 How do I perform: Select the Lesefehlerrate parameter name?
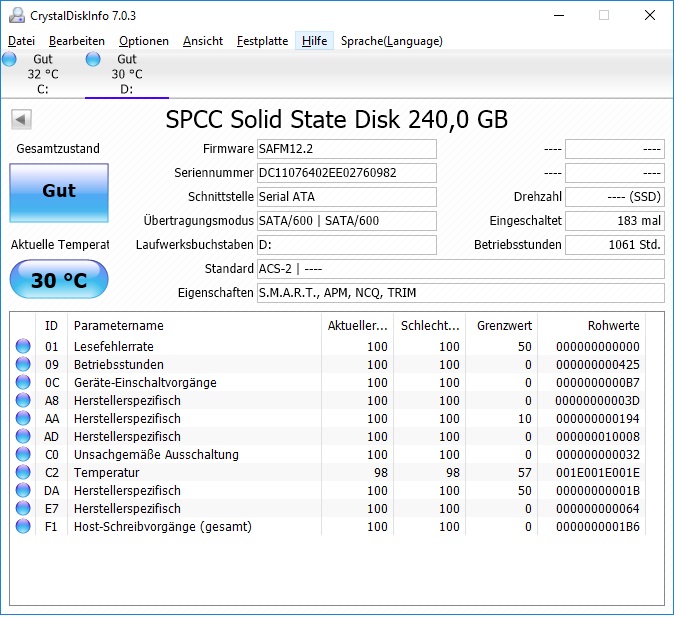coord(114,347)
